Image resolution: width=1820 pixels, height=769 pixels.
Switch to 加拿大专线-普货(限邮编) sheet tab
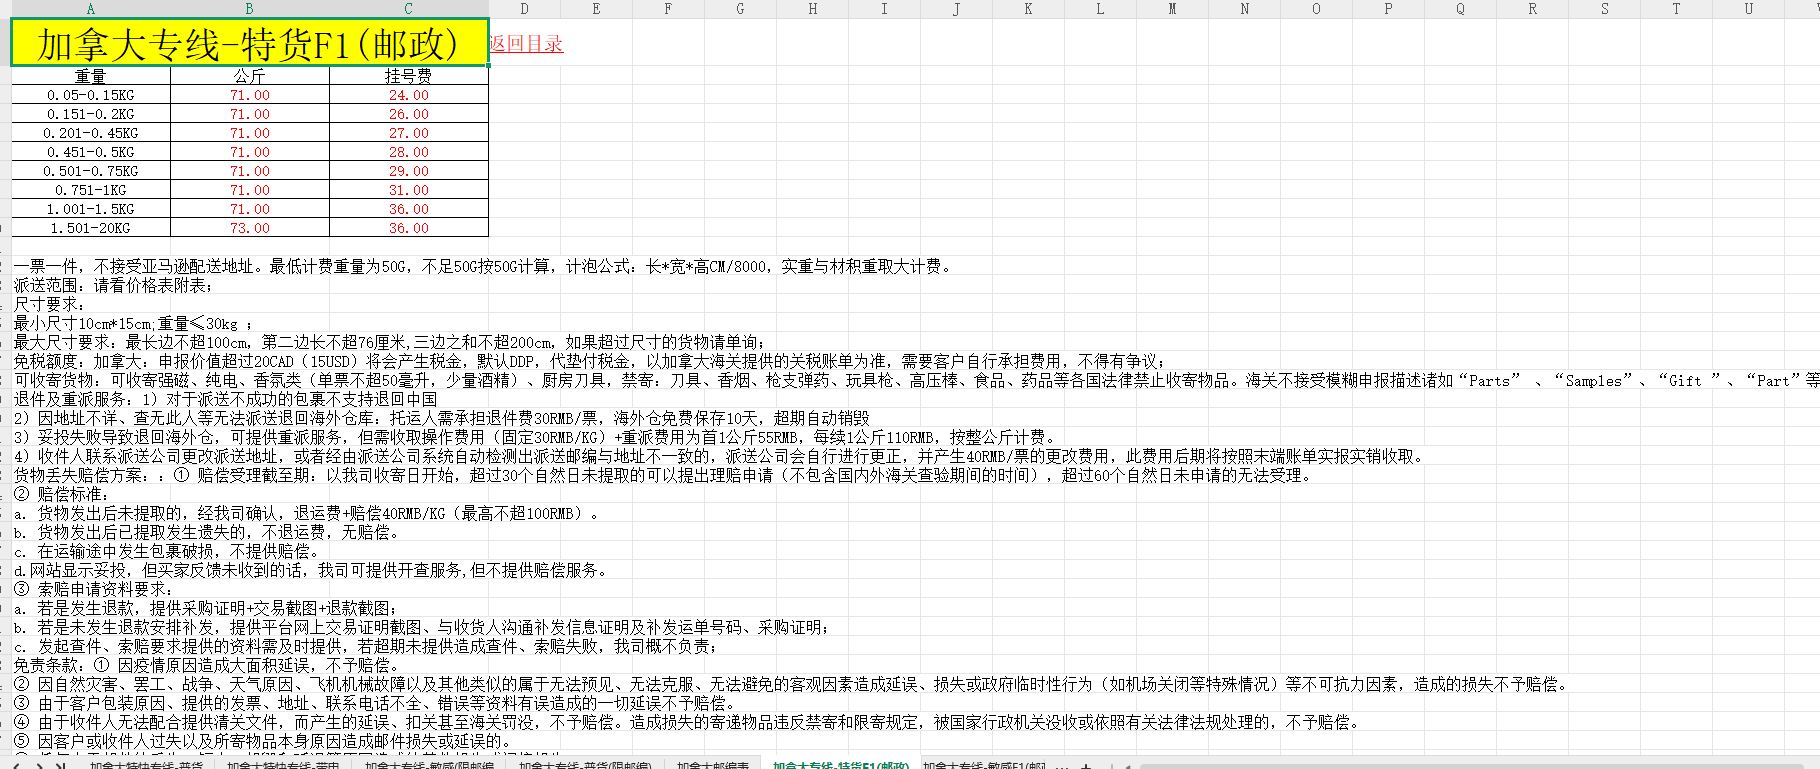pos(585,765)
